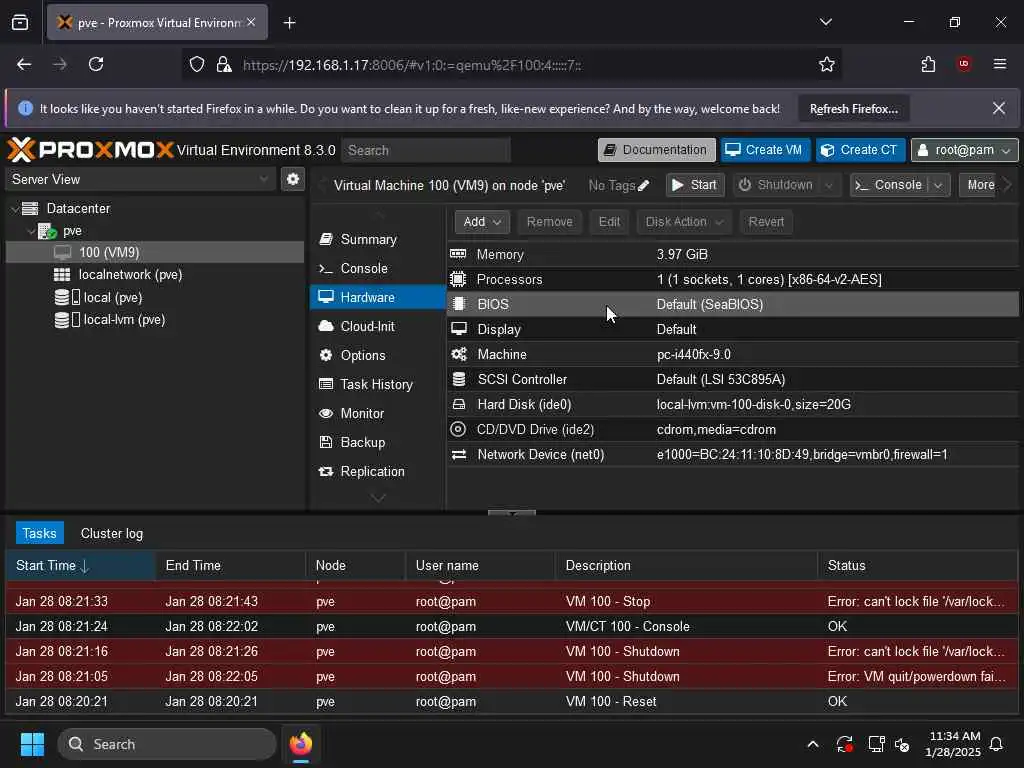Click the Windows taskbar Search box

167,744
